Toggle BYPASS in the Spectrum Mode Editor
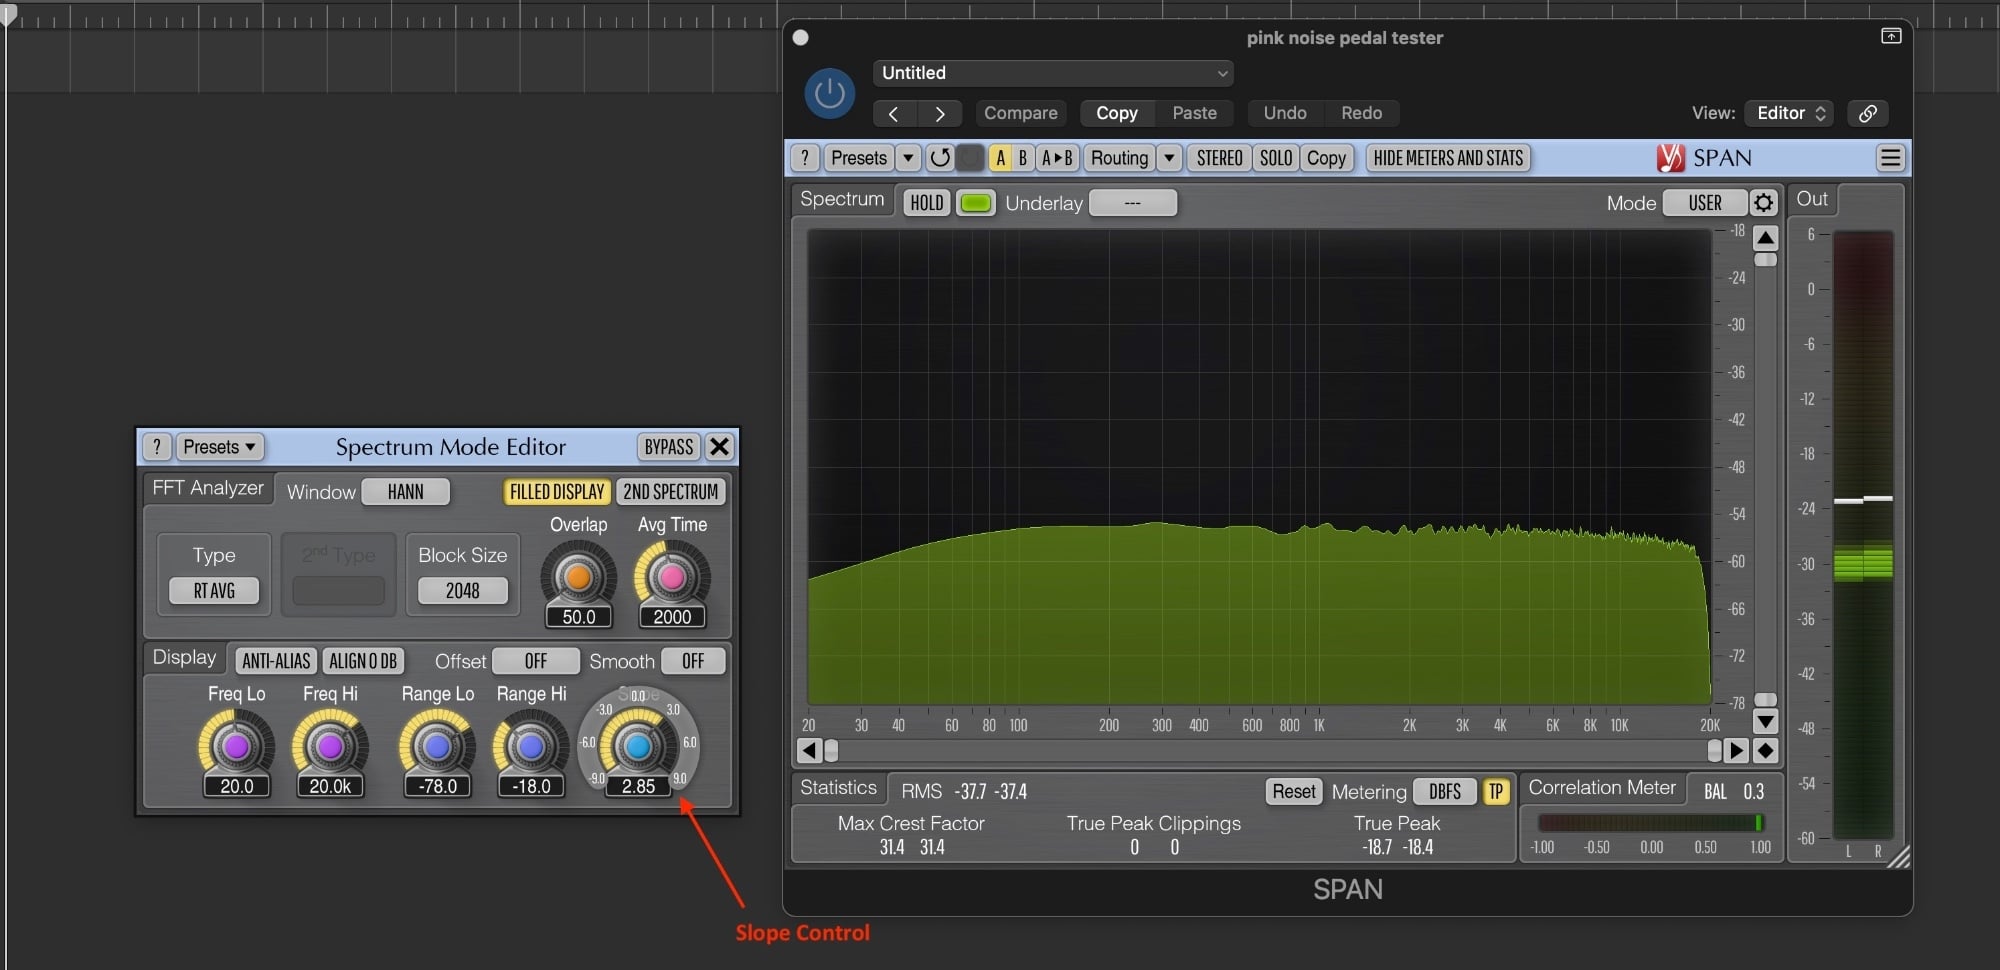Viewport: 2000px width, 970px height. 669,447
